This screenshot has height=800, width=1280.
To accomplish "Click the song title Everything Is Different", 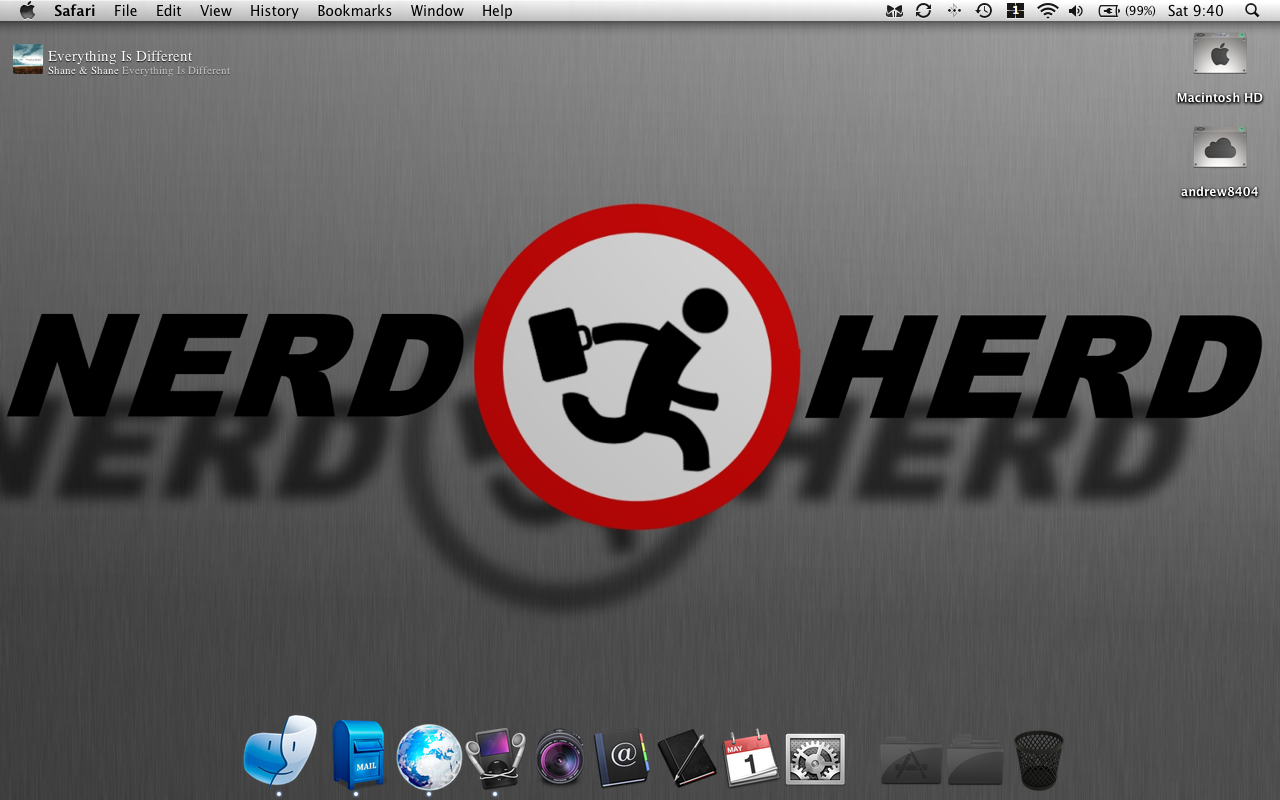I will (x=120, y=56).
